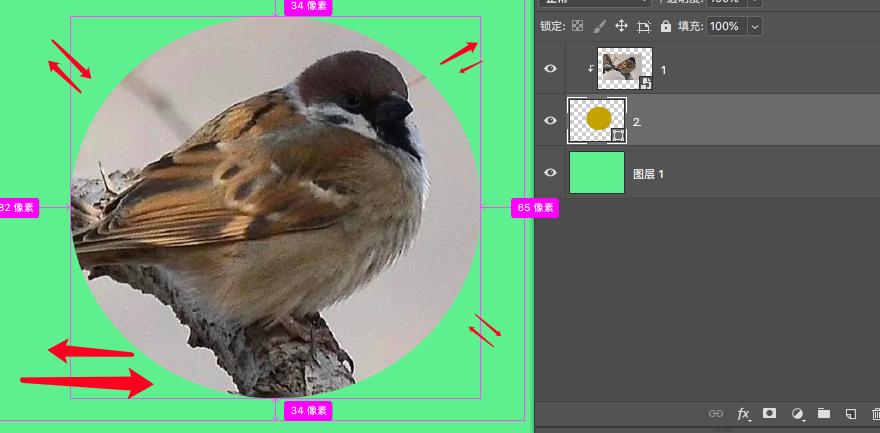Toggle lock position move-arrows icon
Viewport: 880px width, 433px height.
pos(621,26)
